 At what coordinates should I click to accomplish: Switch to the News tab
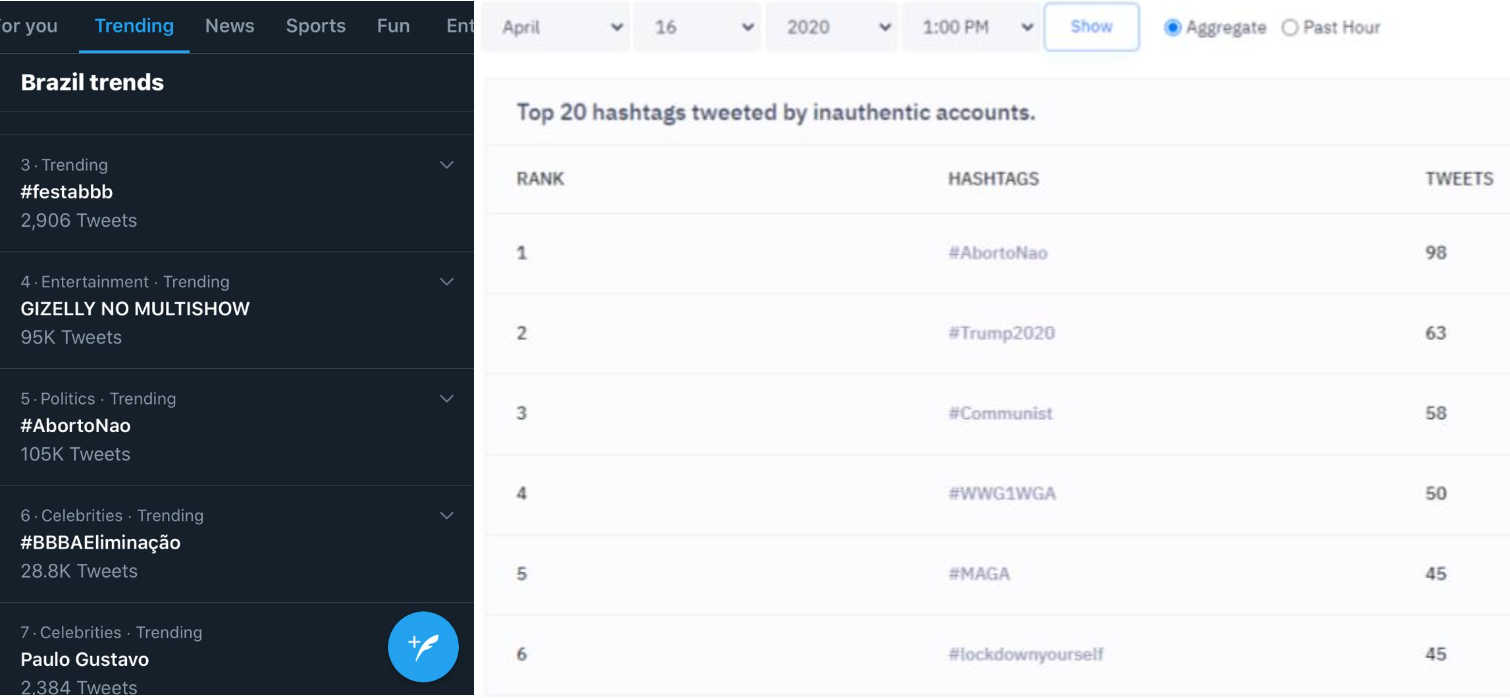coord(229,26)
